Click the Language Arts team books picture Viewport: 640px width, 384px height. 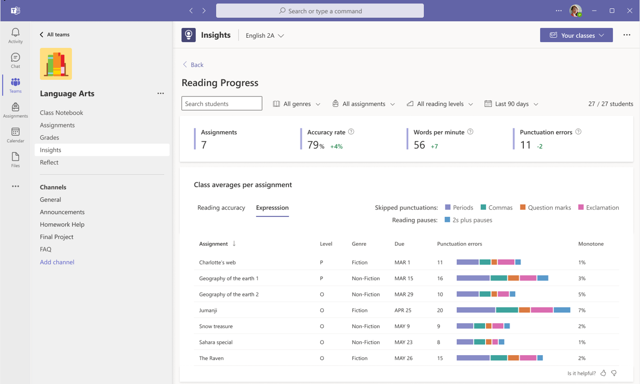56,64
